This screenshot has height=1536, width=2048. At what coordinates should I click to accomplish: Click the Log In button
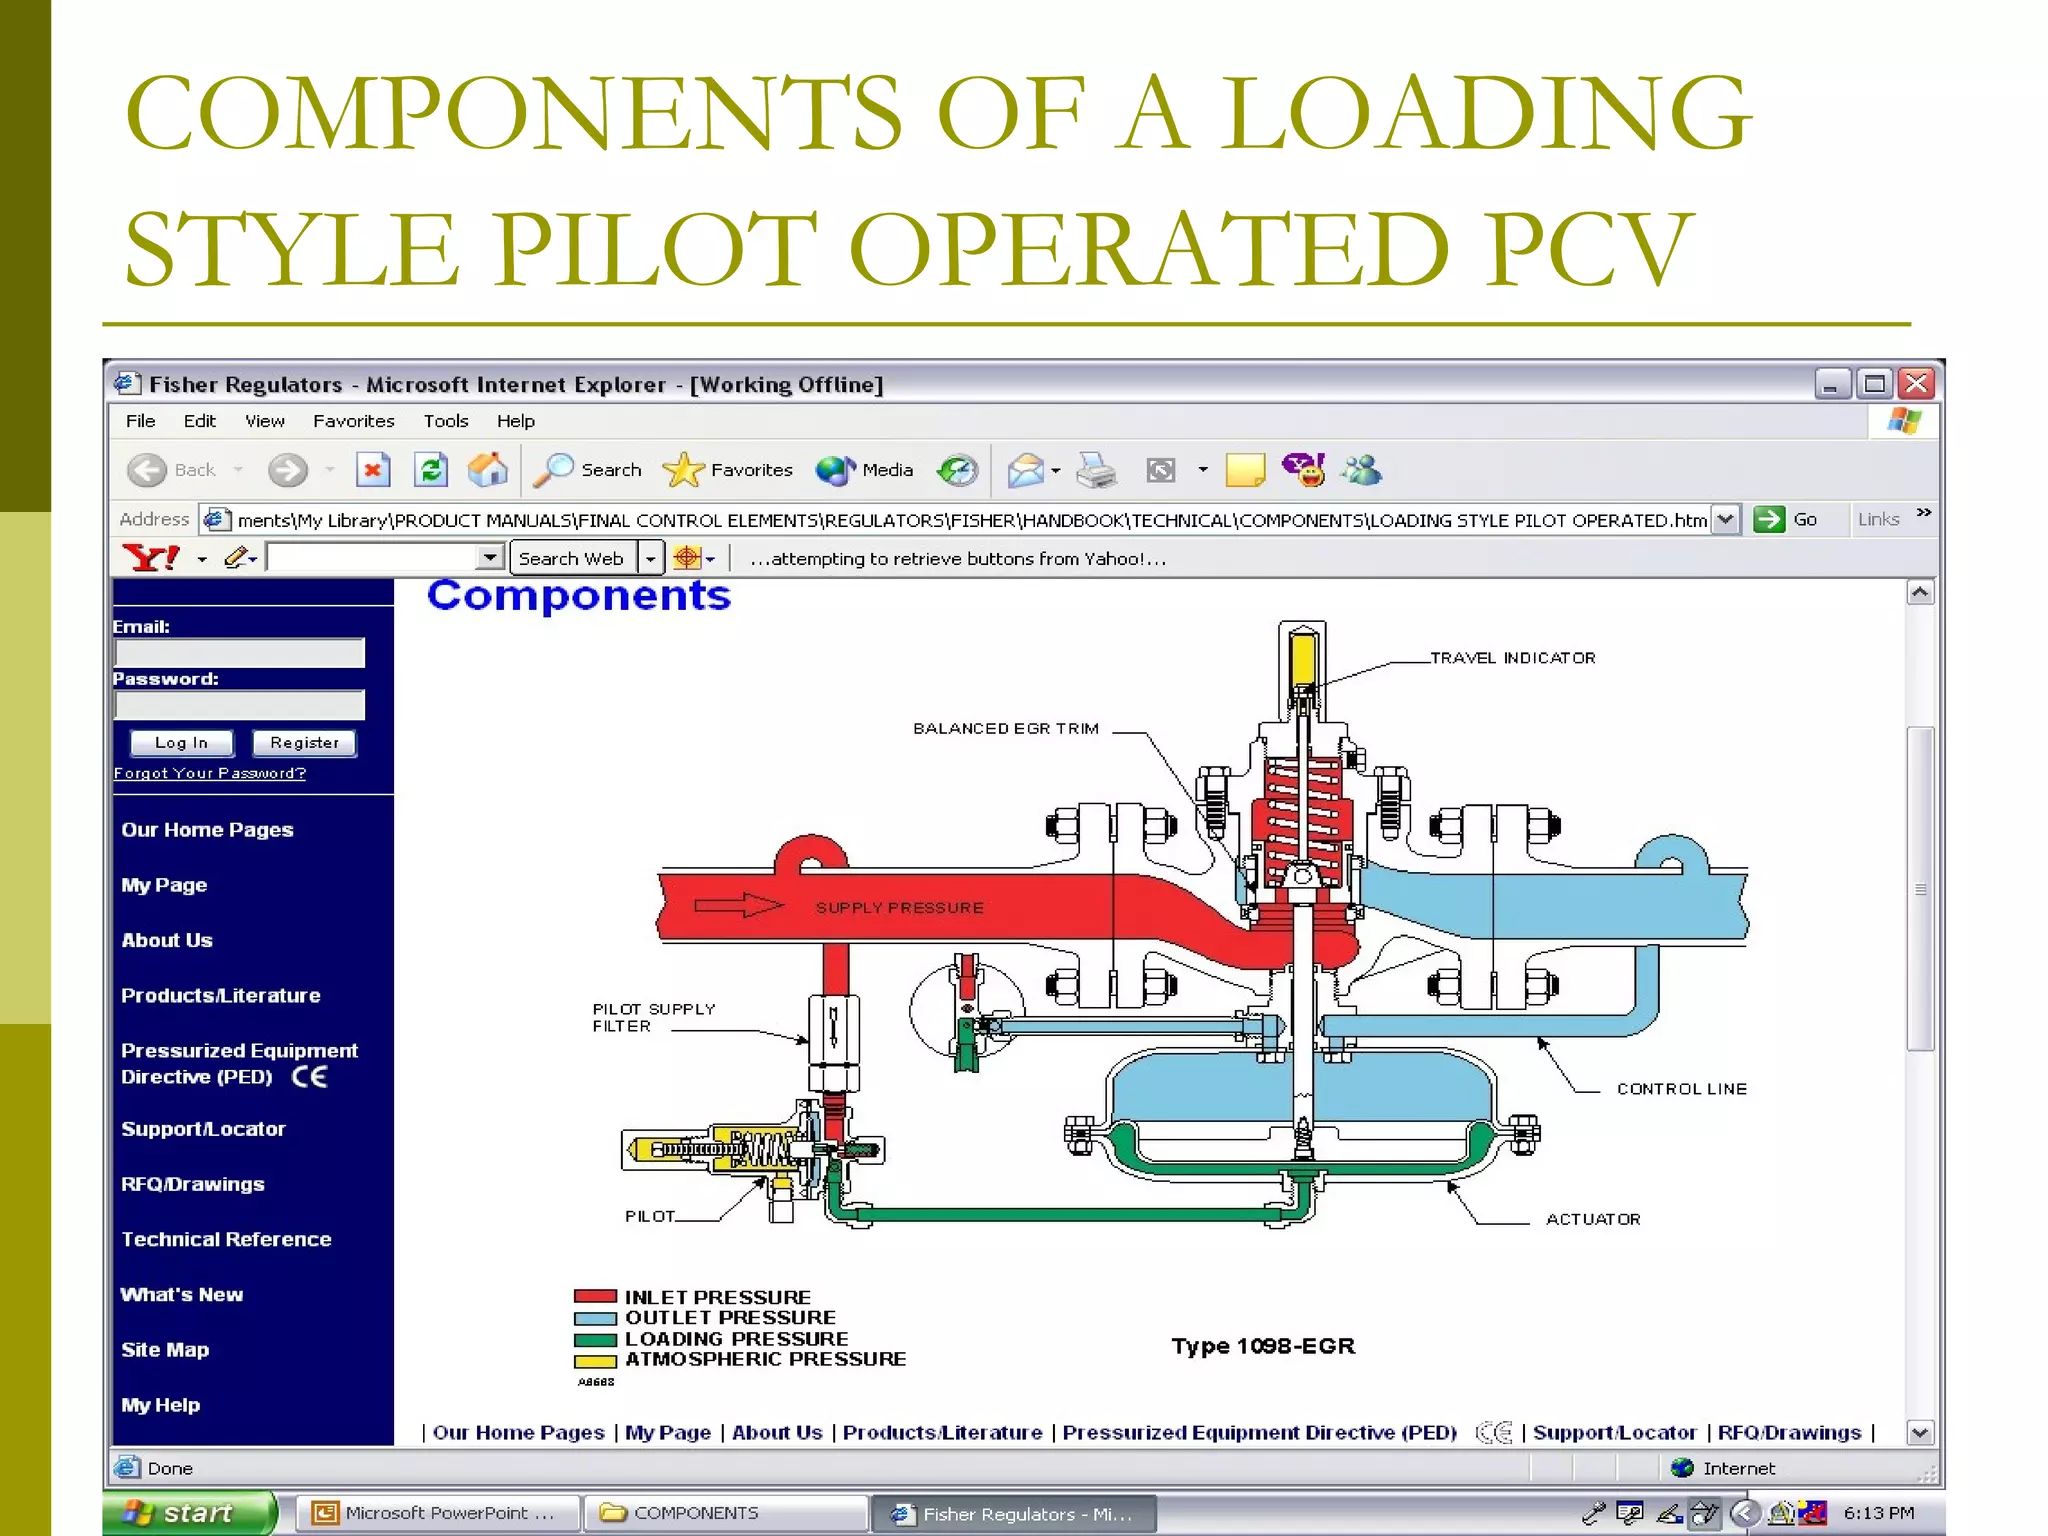coord(181,743)
